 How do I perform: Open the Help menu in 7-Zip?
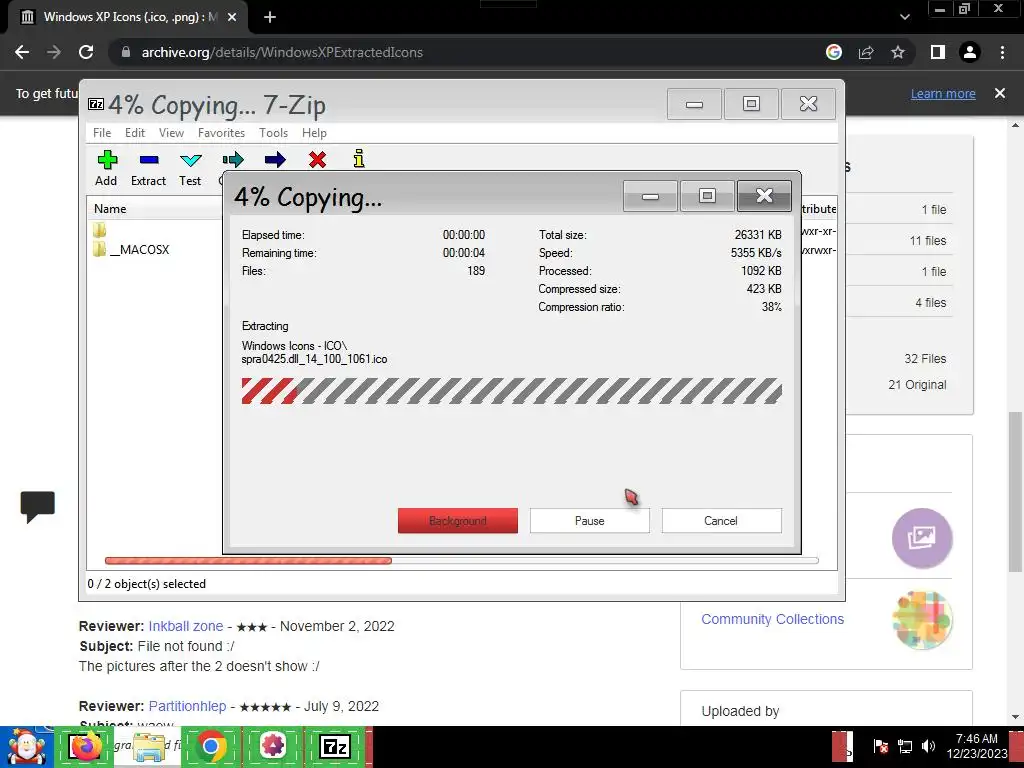(x=314, y=133)
